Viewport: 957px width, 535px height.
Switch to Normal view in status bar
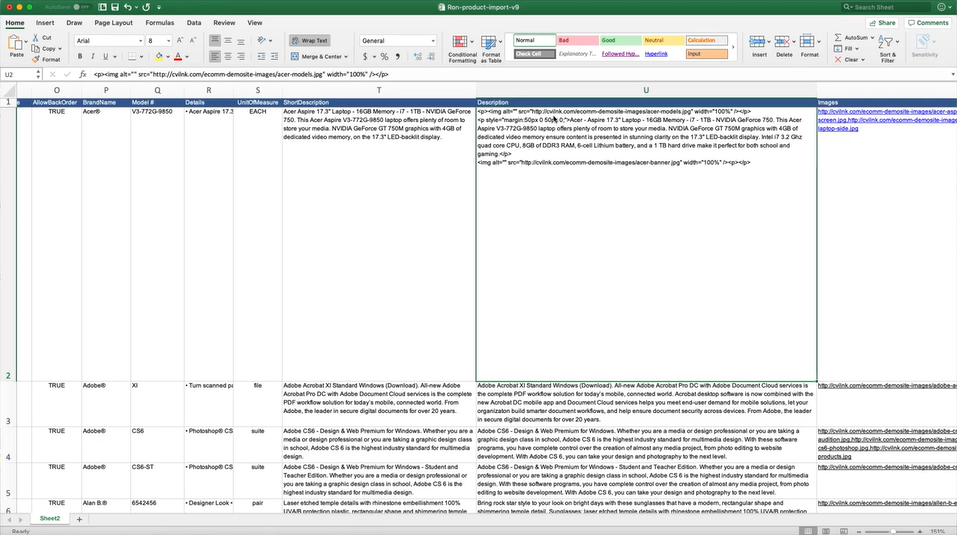point(809,531)
